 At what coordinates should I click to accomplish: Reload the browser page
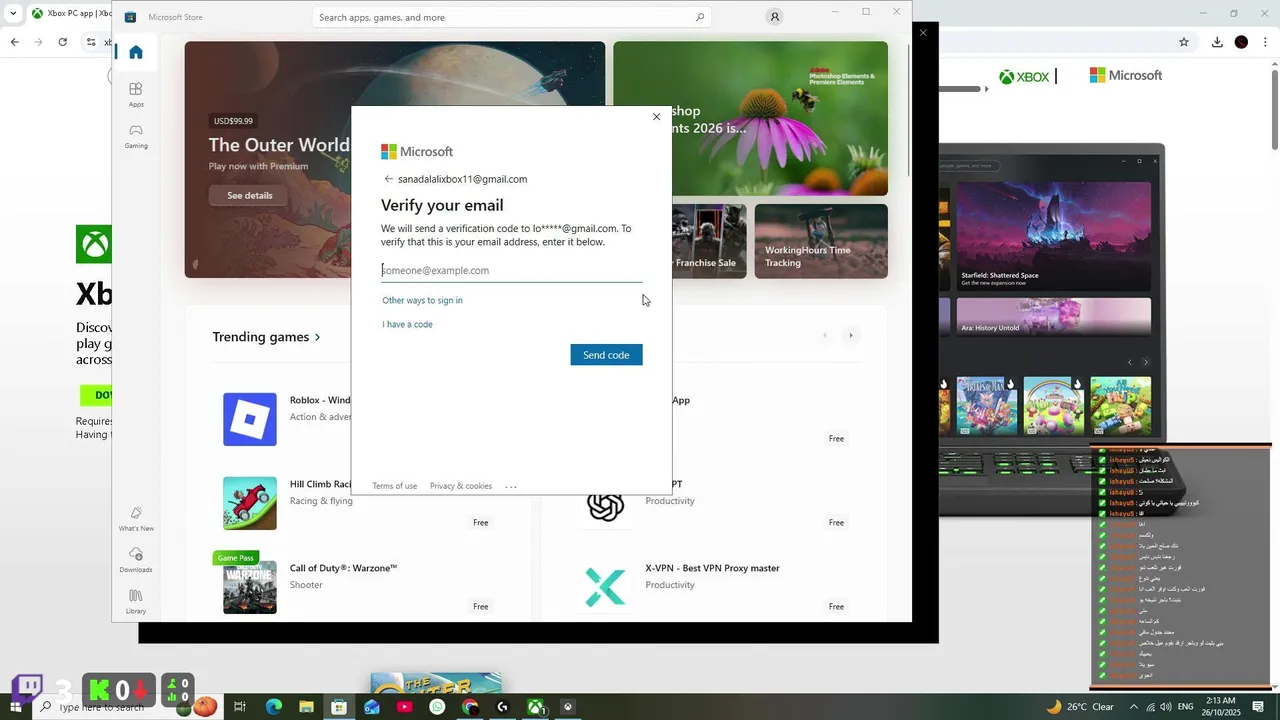(62, 42)
